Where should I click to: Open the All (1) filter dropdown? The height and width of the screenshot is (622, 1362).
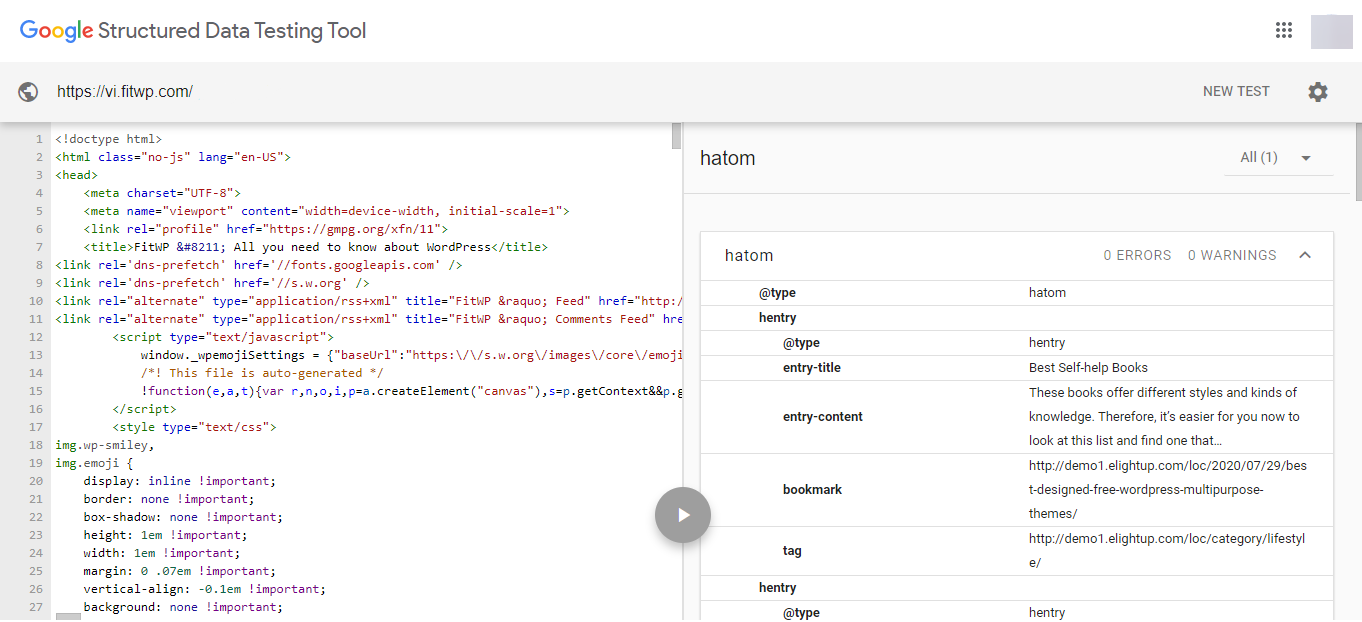point(1277,158)
